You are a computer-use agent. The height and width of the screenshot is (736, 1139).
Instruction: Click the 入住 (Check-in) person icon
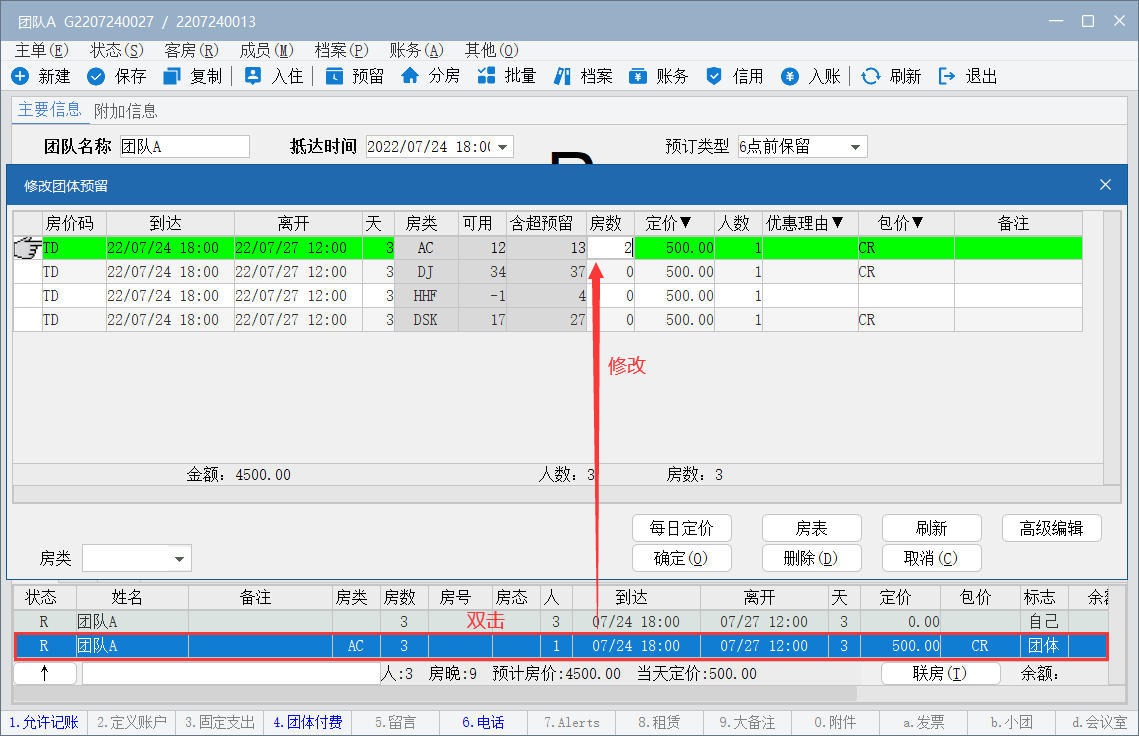point(253,76)
